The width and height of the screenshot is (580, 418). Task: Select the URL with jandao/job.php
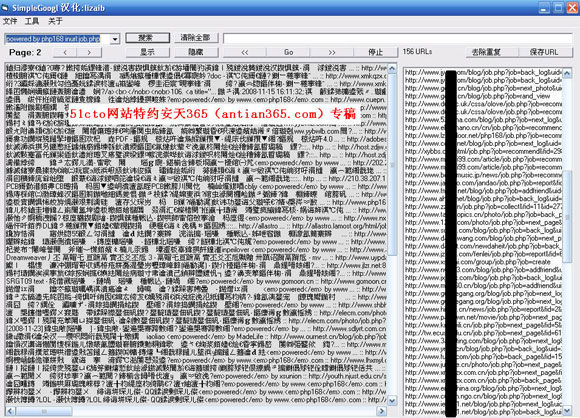tap(483, 183)
